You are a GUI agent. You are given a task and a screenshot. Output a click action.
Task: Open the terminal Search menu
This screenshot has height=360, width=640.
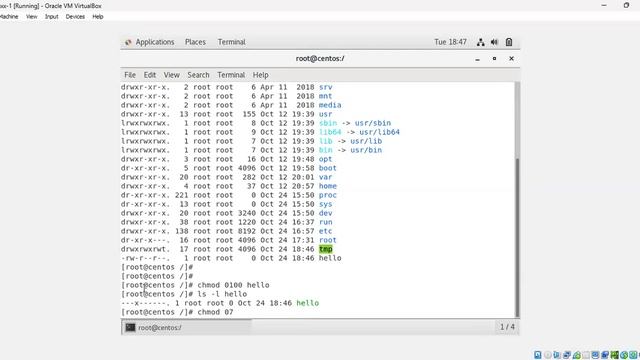coord(198,75)
